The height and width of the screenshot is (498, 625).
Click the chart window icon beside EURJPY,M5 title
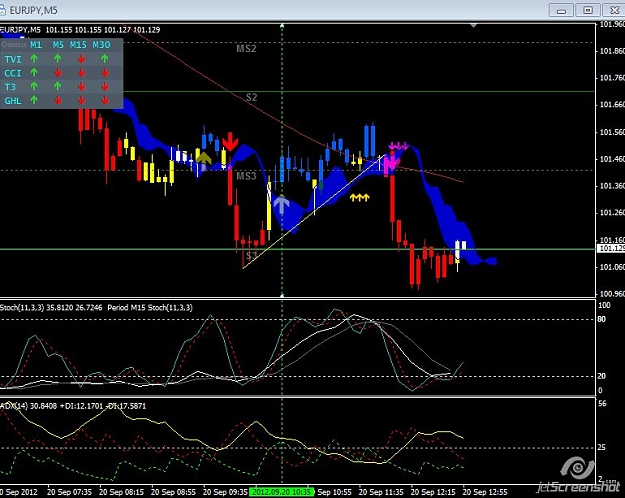(2, 10)
